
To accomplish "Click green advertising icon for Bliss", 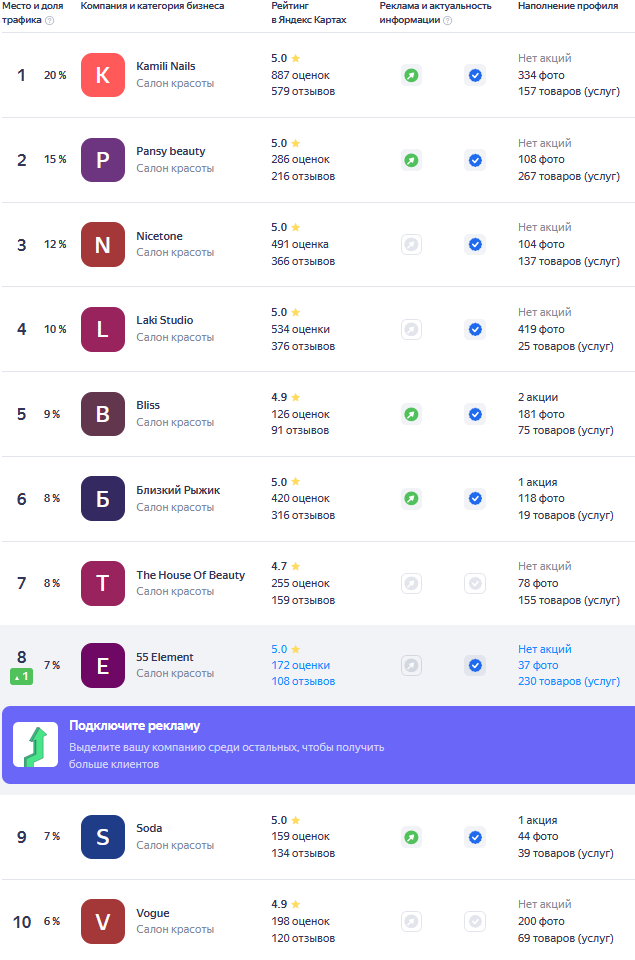I will coord(411,414).
